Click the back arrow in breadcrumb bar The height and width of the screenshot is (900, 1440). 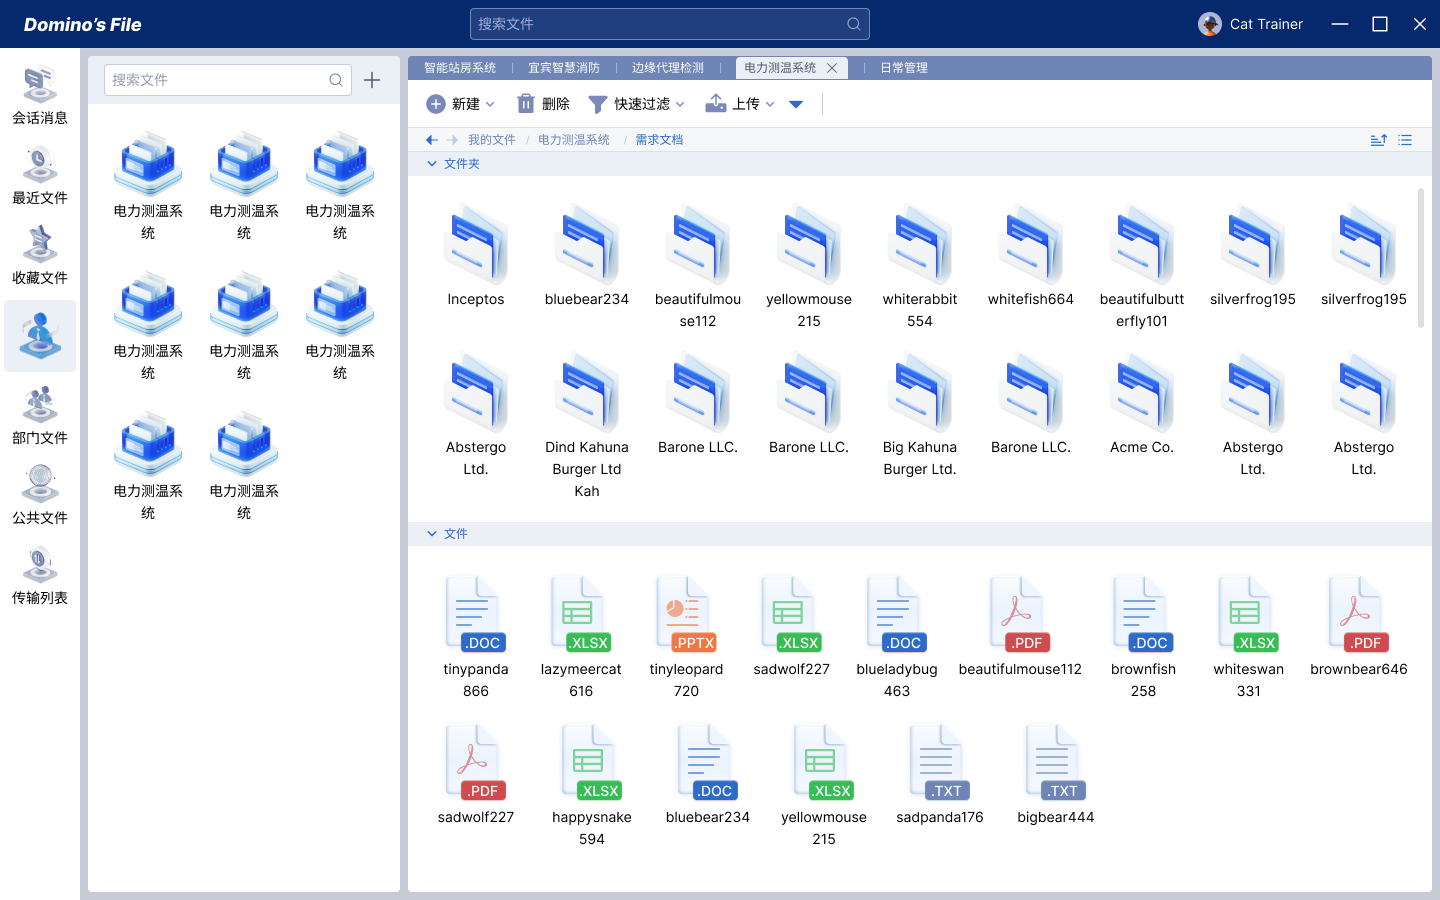pos(431,140)
